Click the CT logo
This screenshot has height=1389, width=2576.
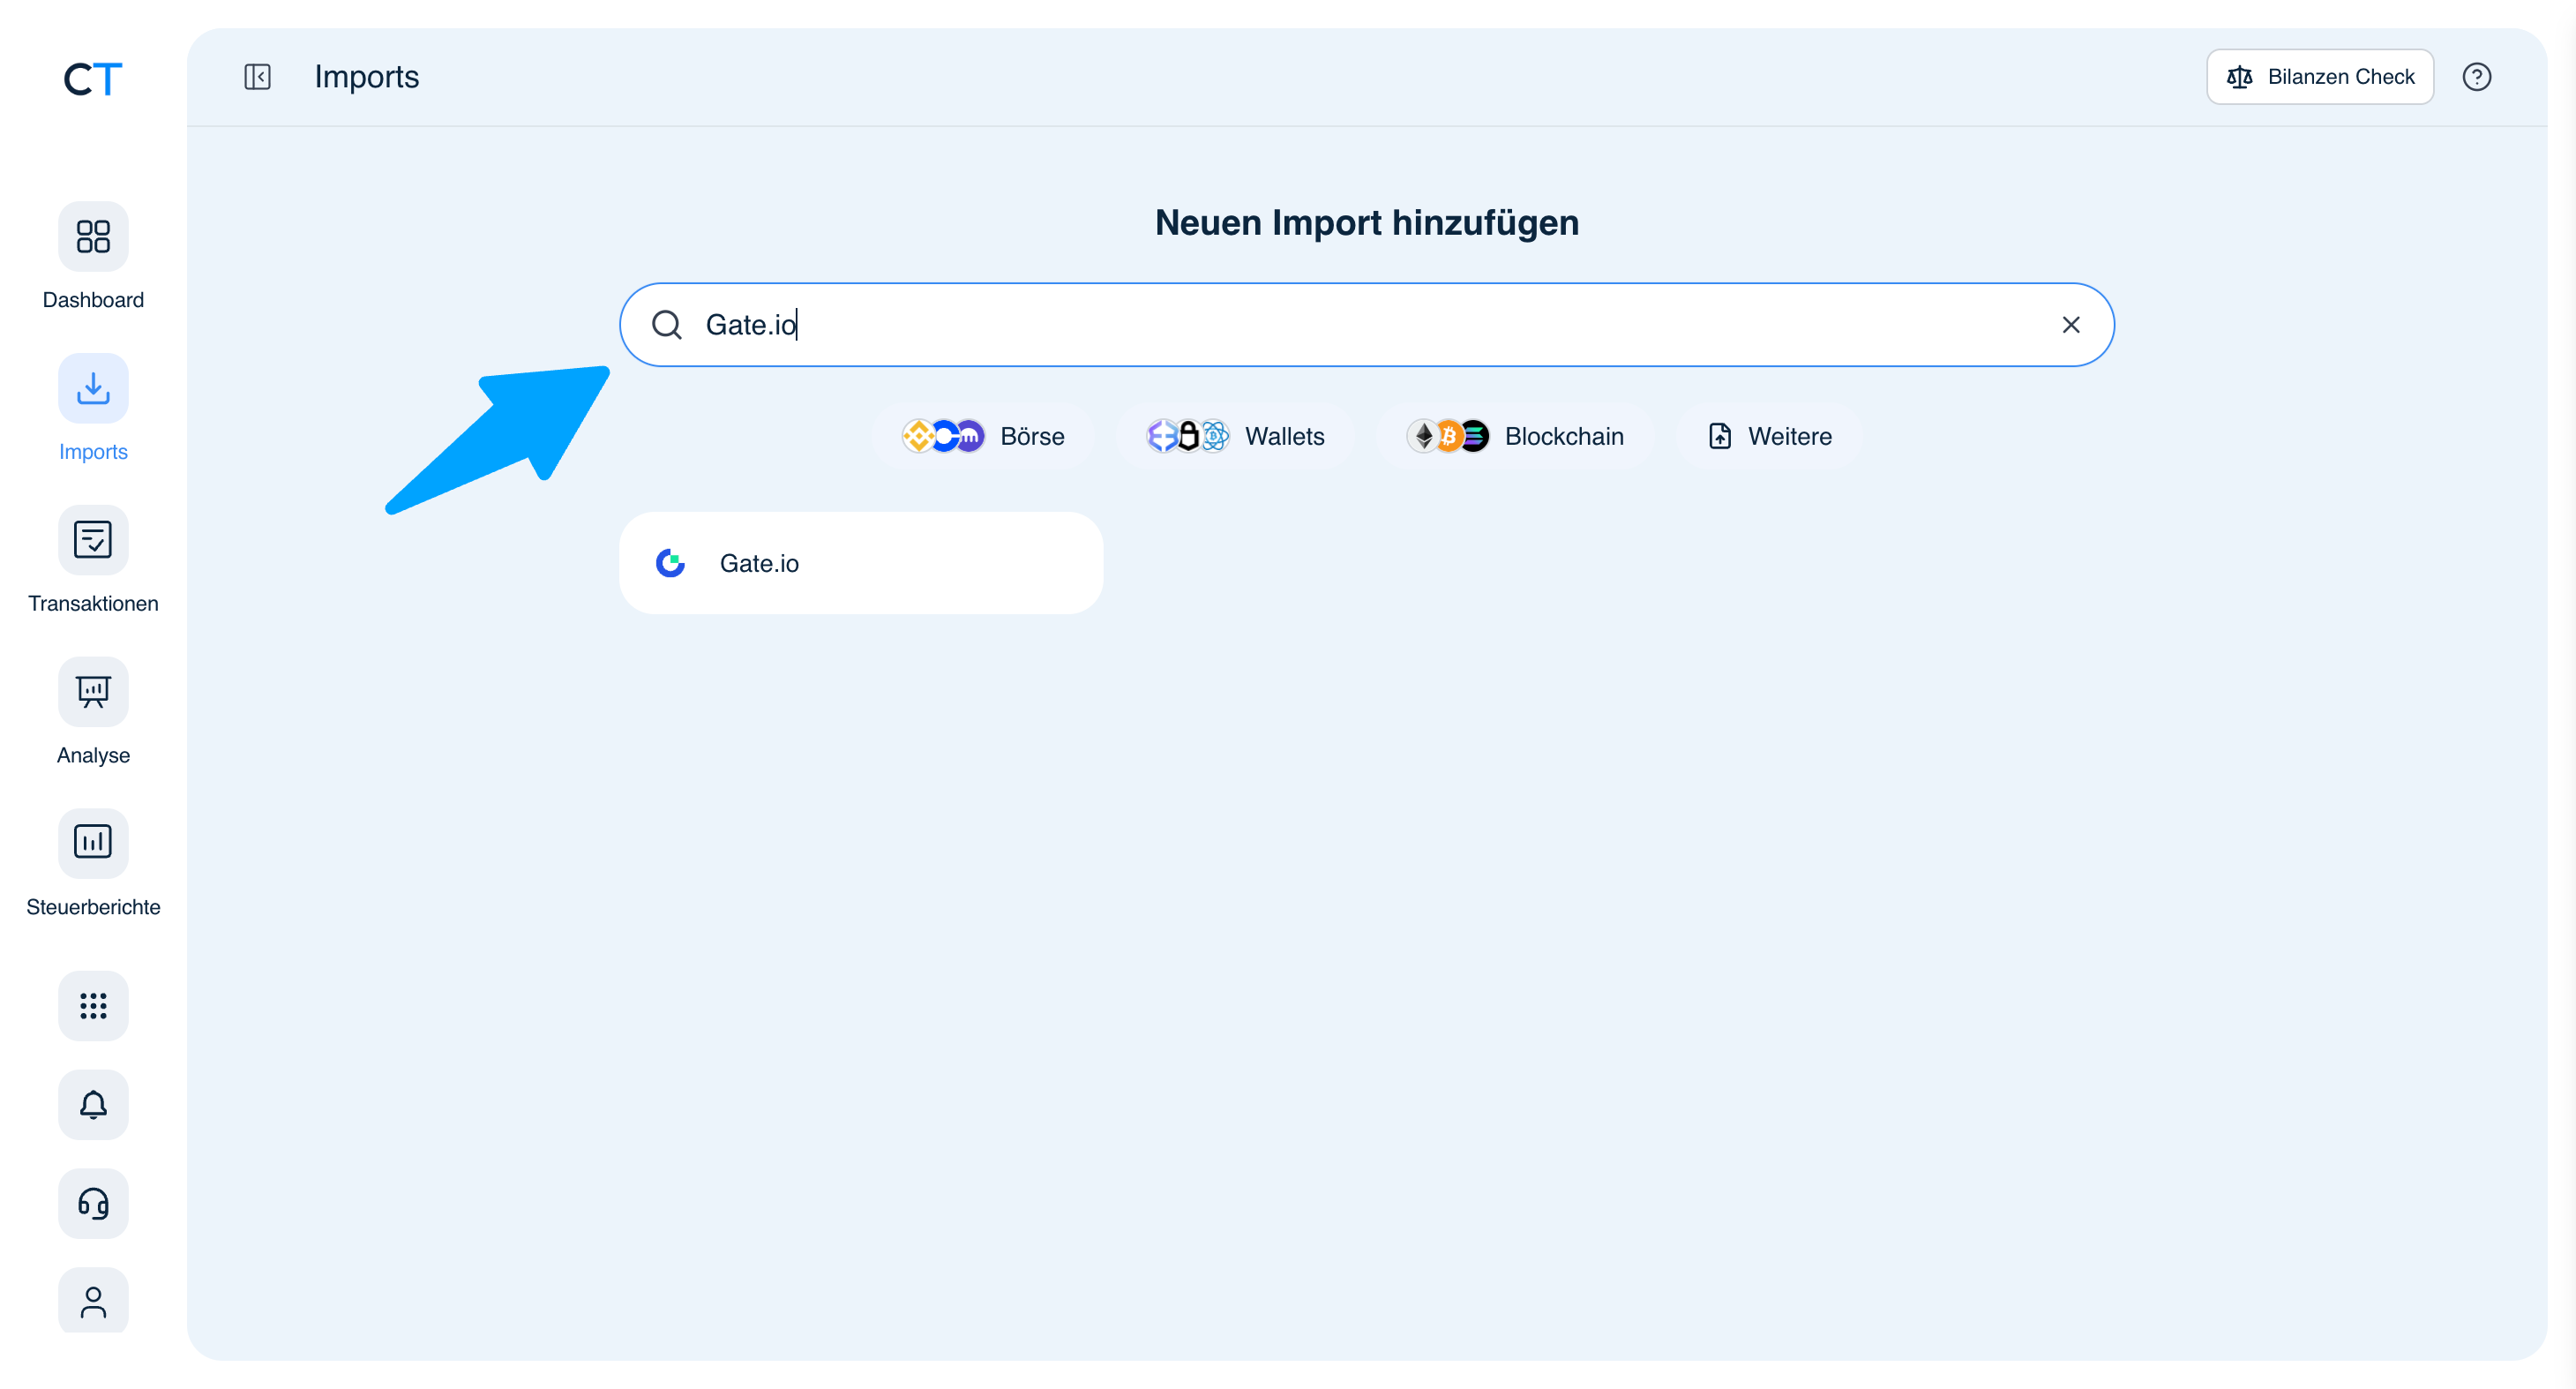[x=93, y=78]
